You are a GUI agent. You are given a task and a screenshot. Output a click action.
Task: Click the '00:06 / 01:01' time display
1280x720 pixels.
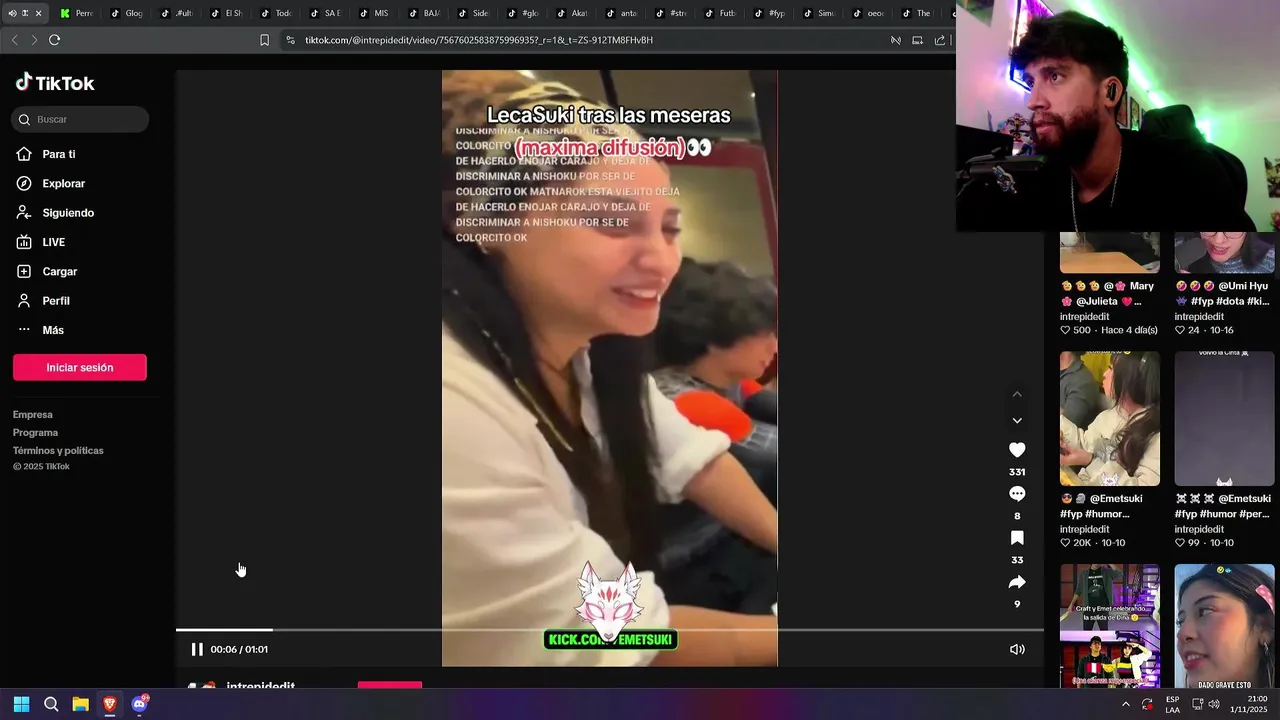click(239, 650)
